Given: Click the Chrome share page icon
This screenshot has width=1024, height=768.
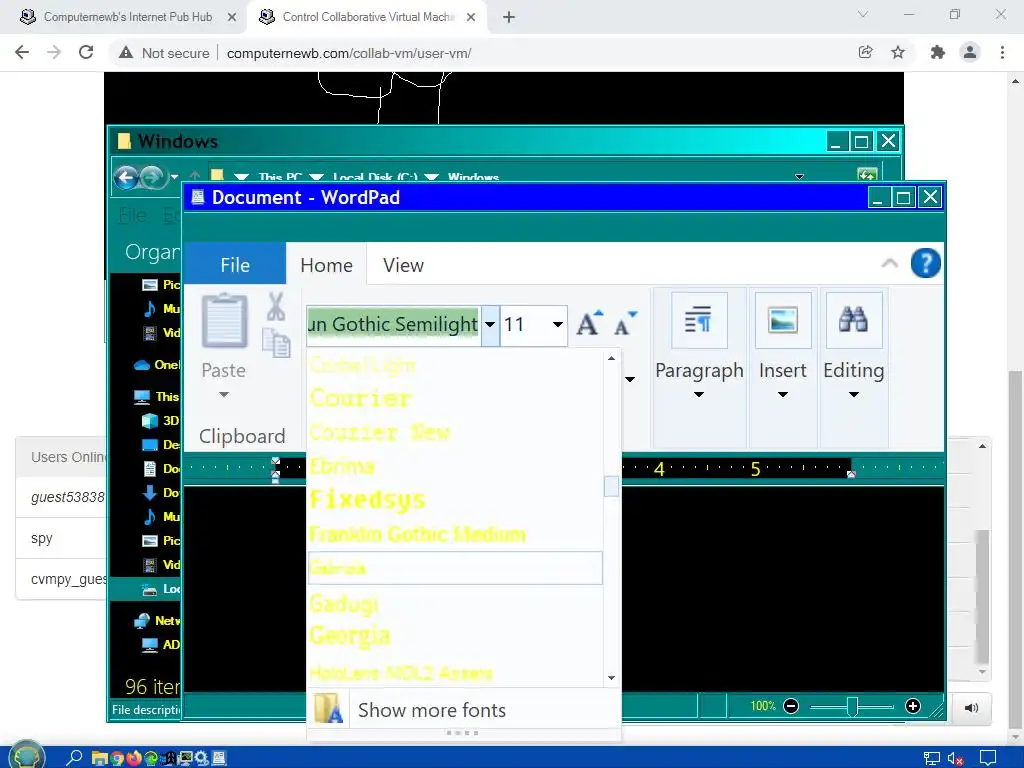Looking at the screenshot, I should (865, 52).
